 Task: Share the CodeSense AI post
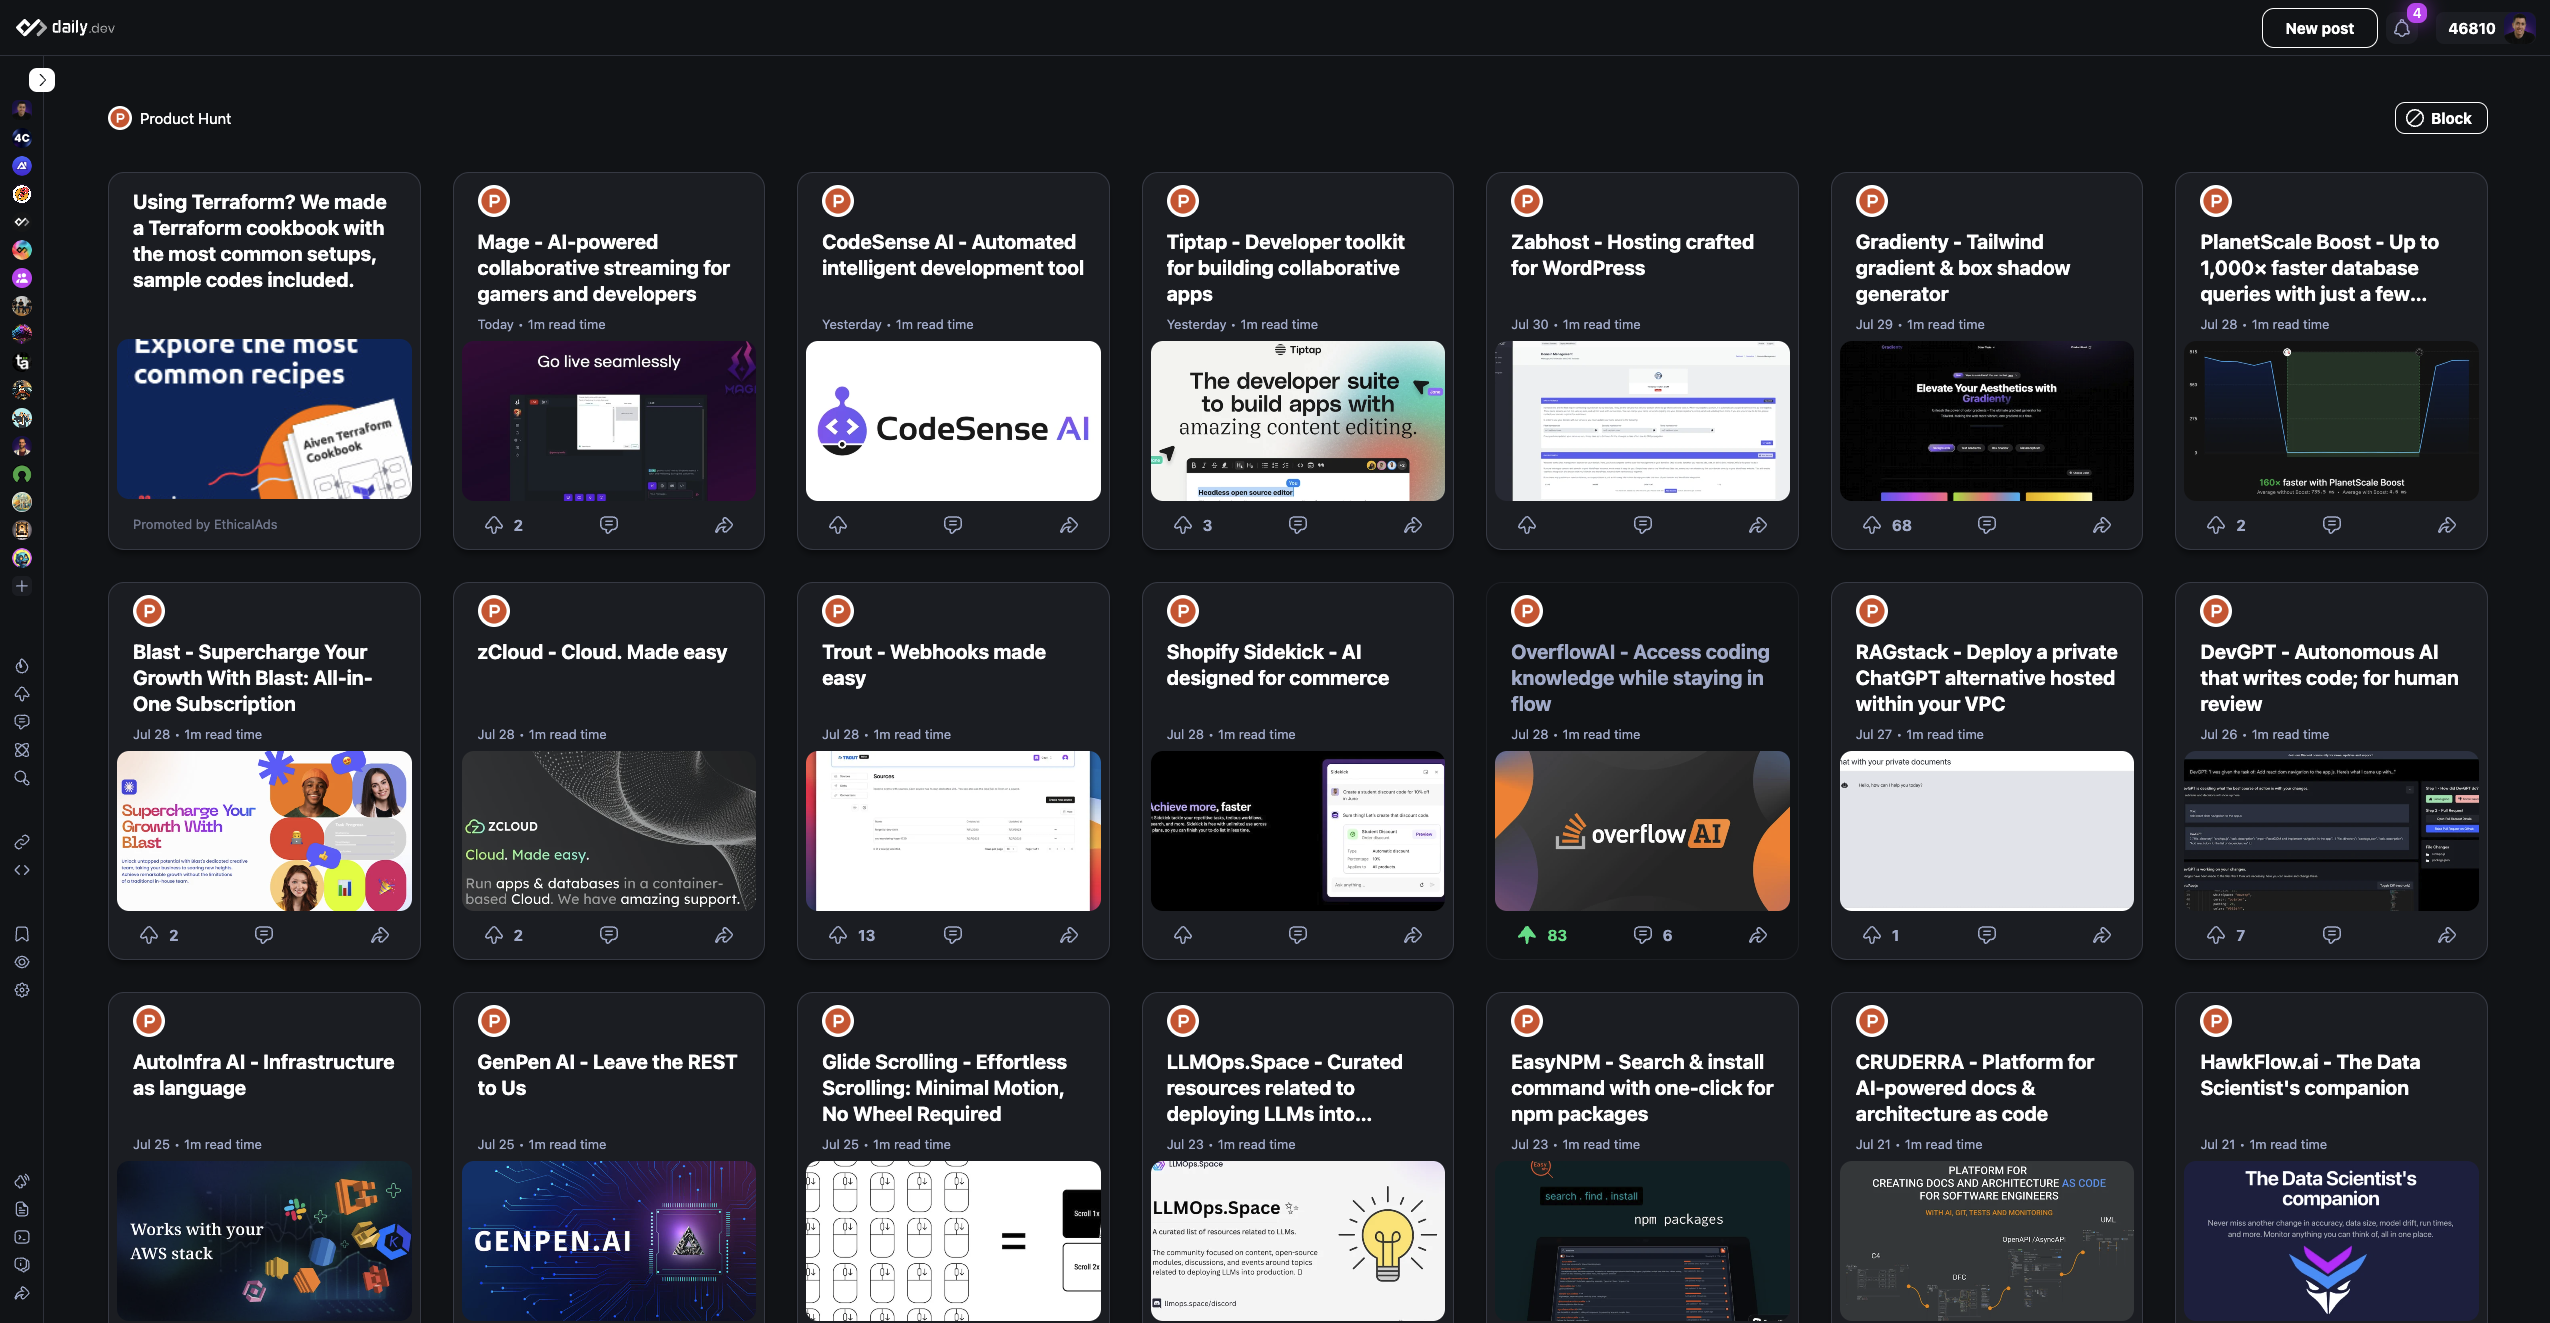click(1069, 525)
